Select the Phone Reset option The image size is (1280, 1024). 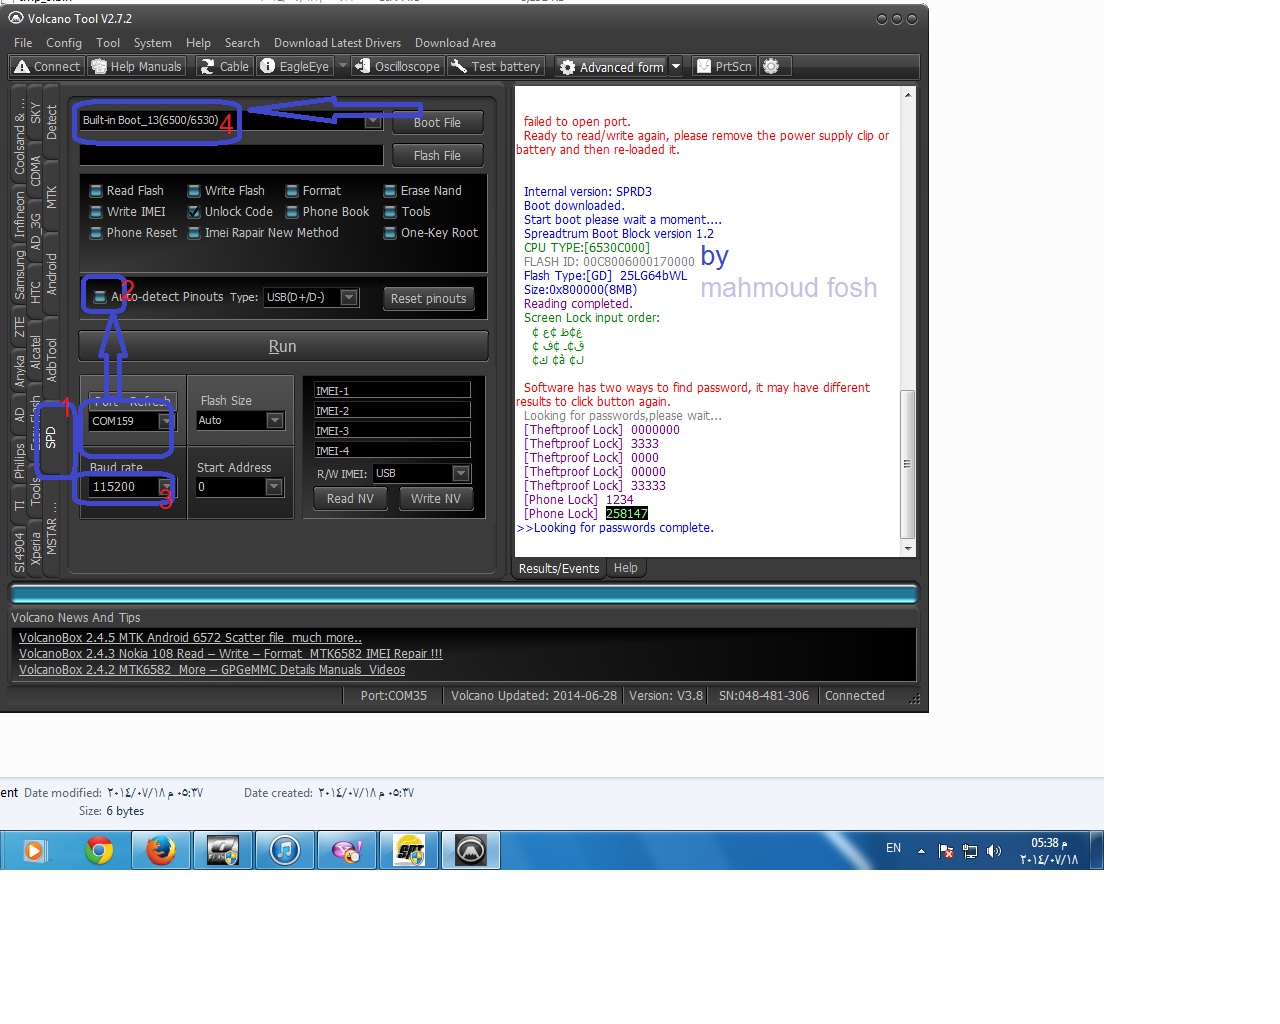(133, 233)
